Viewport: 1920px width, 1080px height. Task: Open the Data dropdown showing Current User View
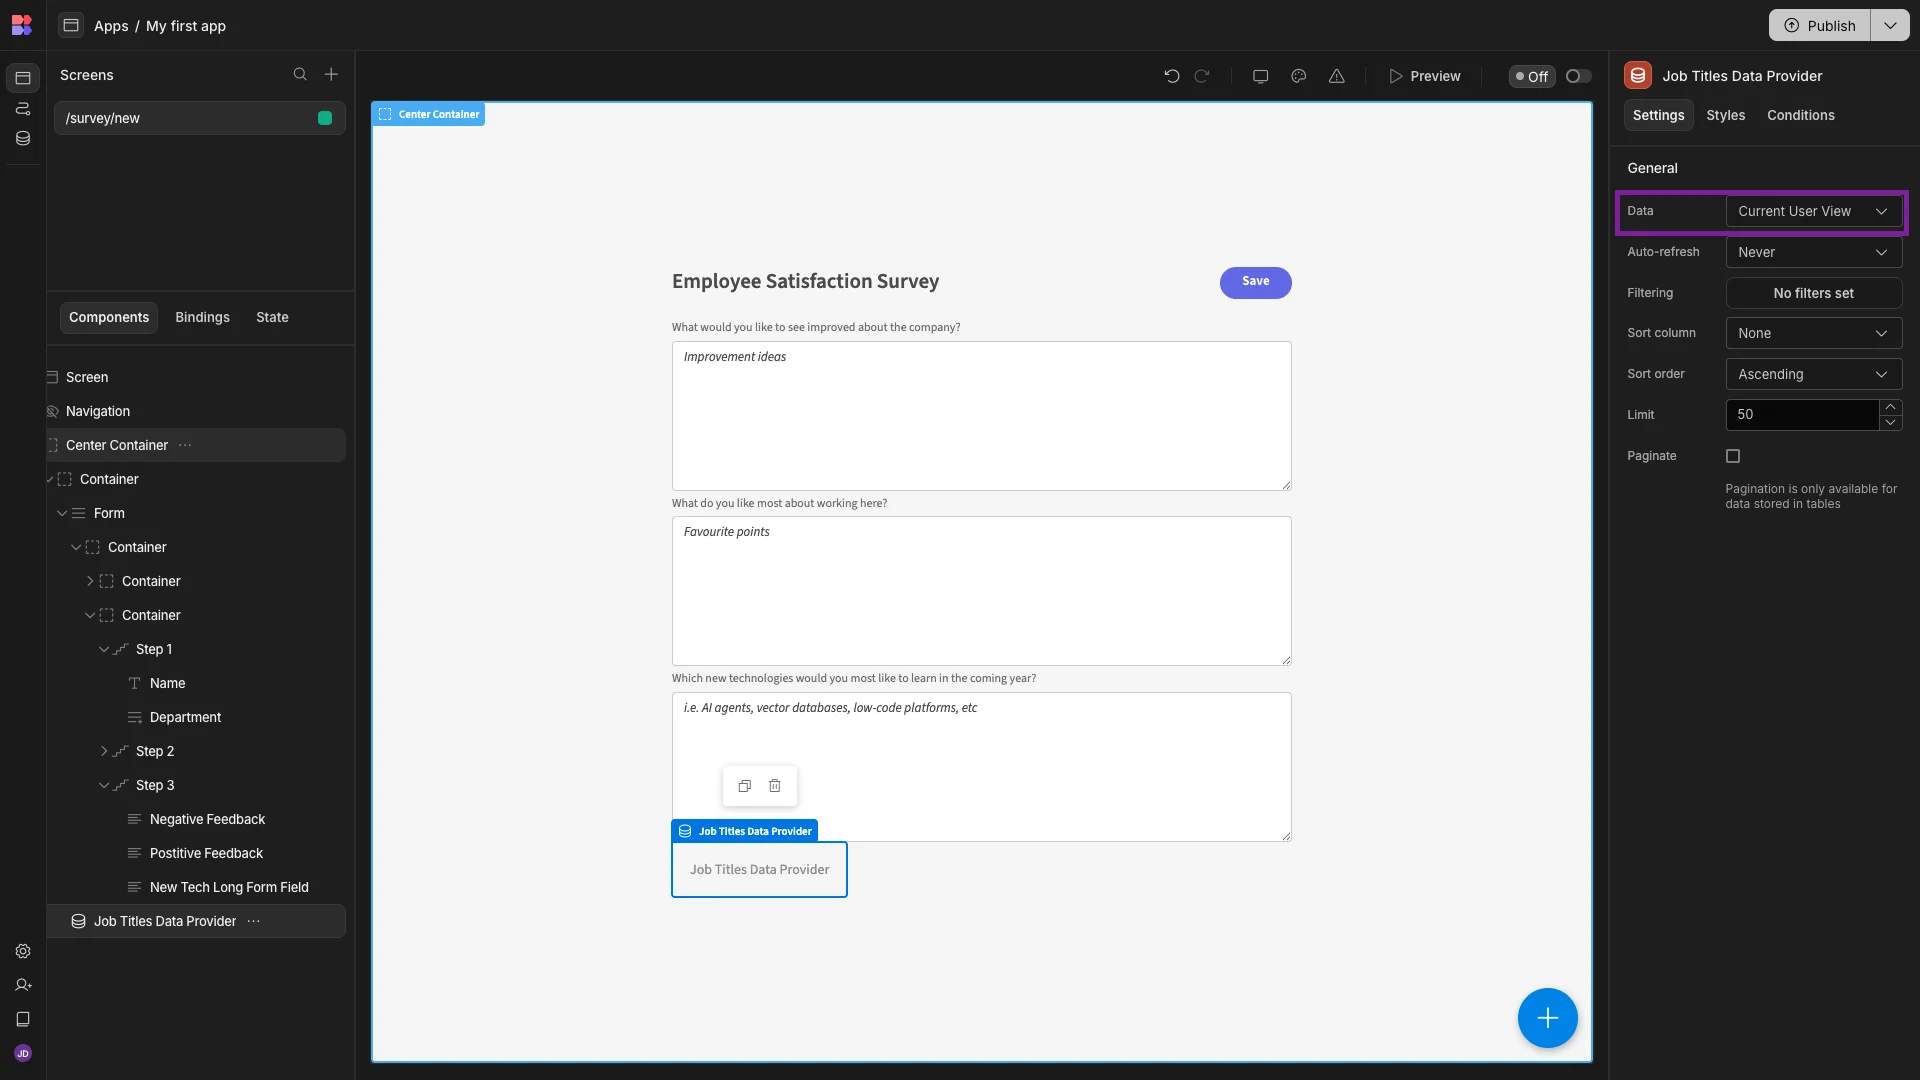[x=1813, y=211]
